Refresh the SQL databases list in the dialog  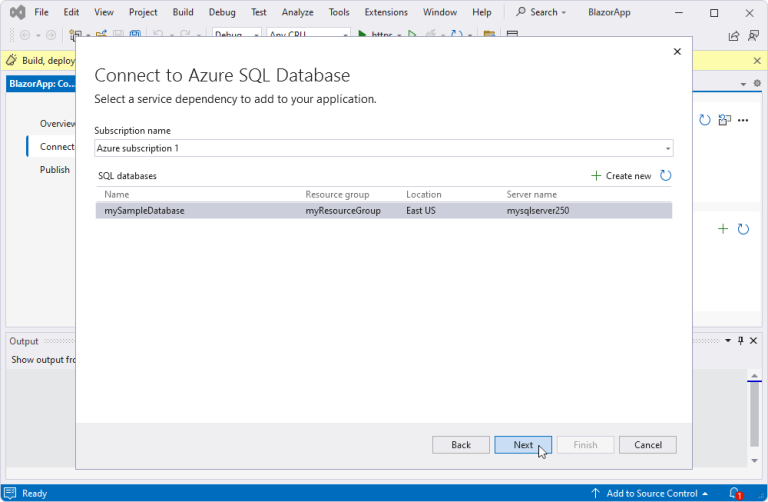(665, 175)
